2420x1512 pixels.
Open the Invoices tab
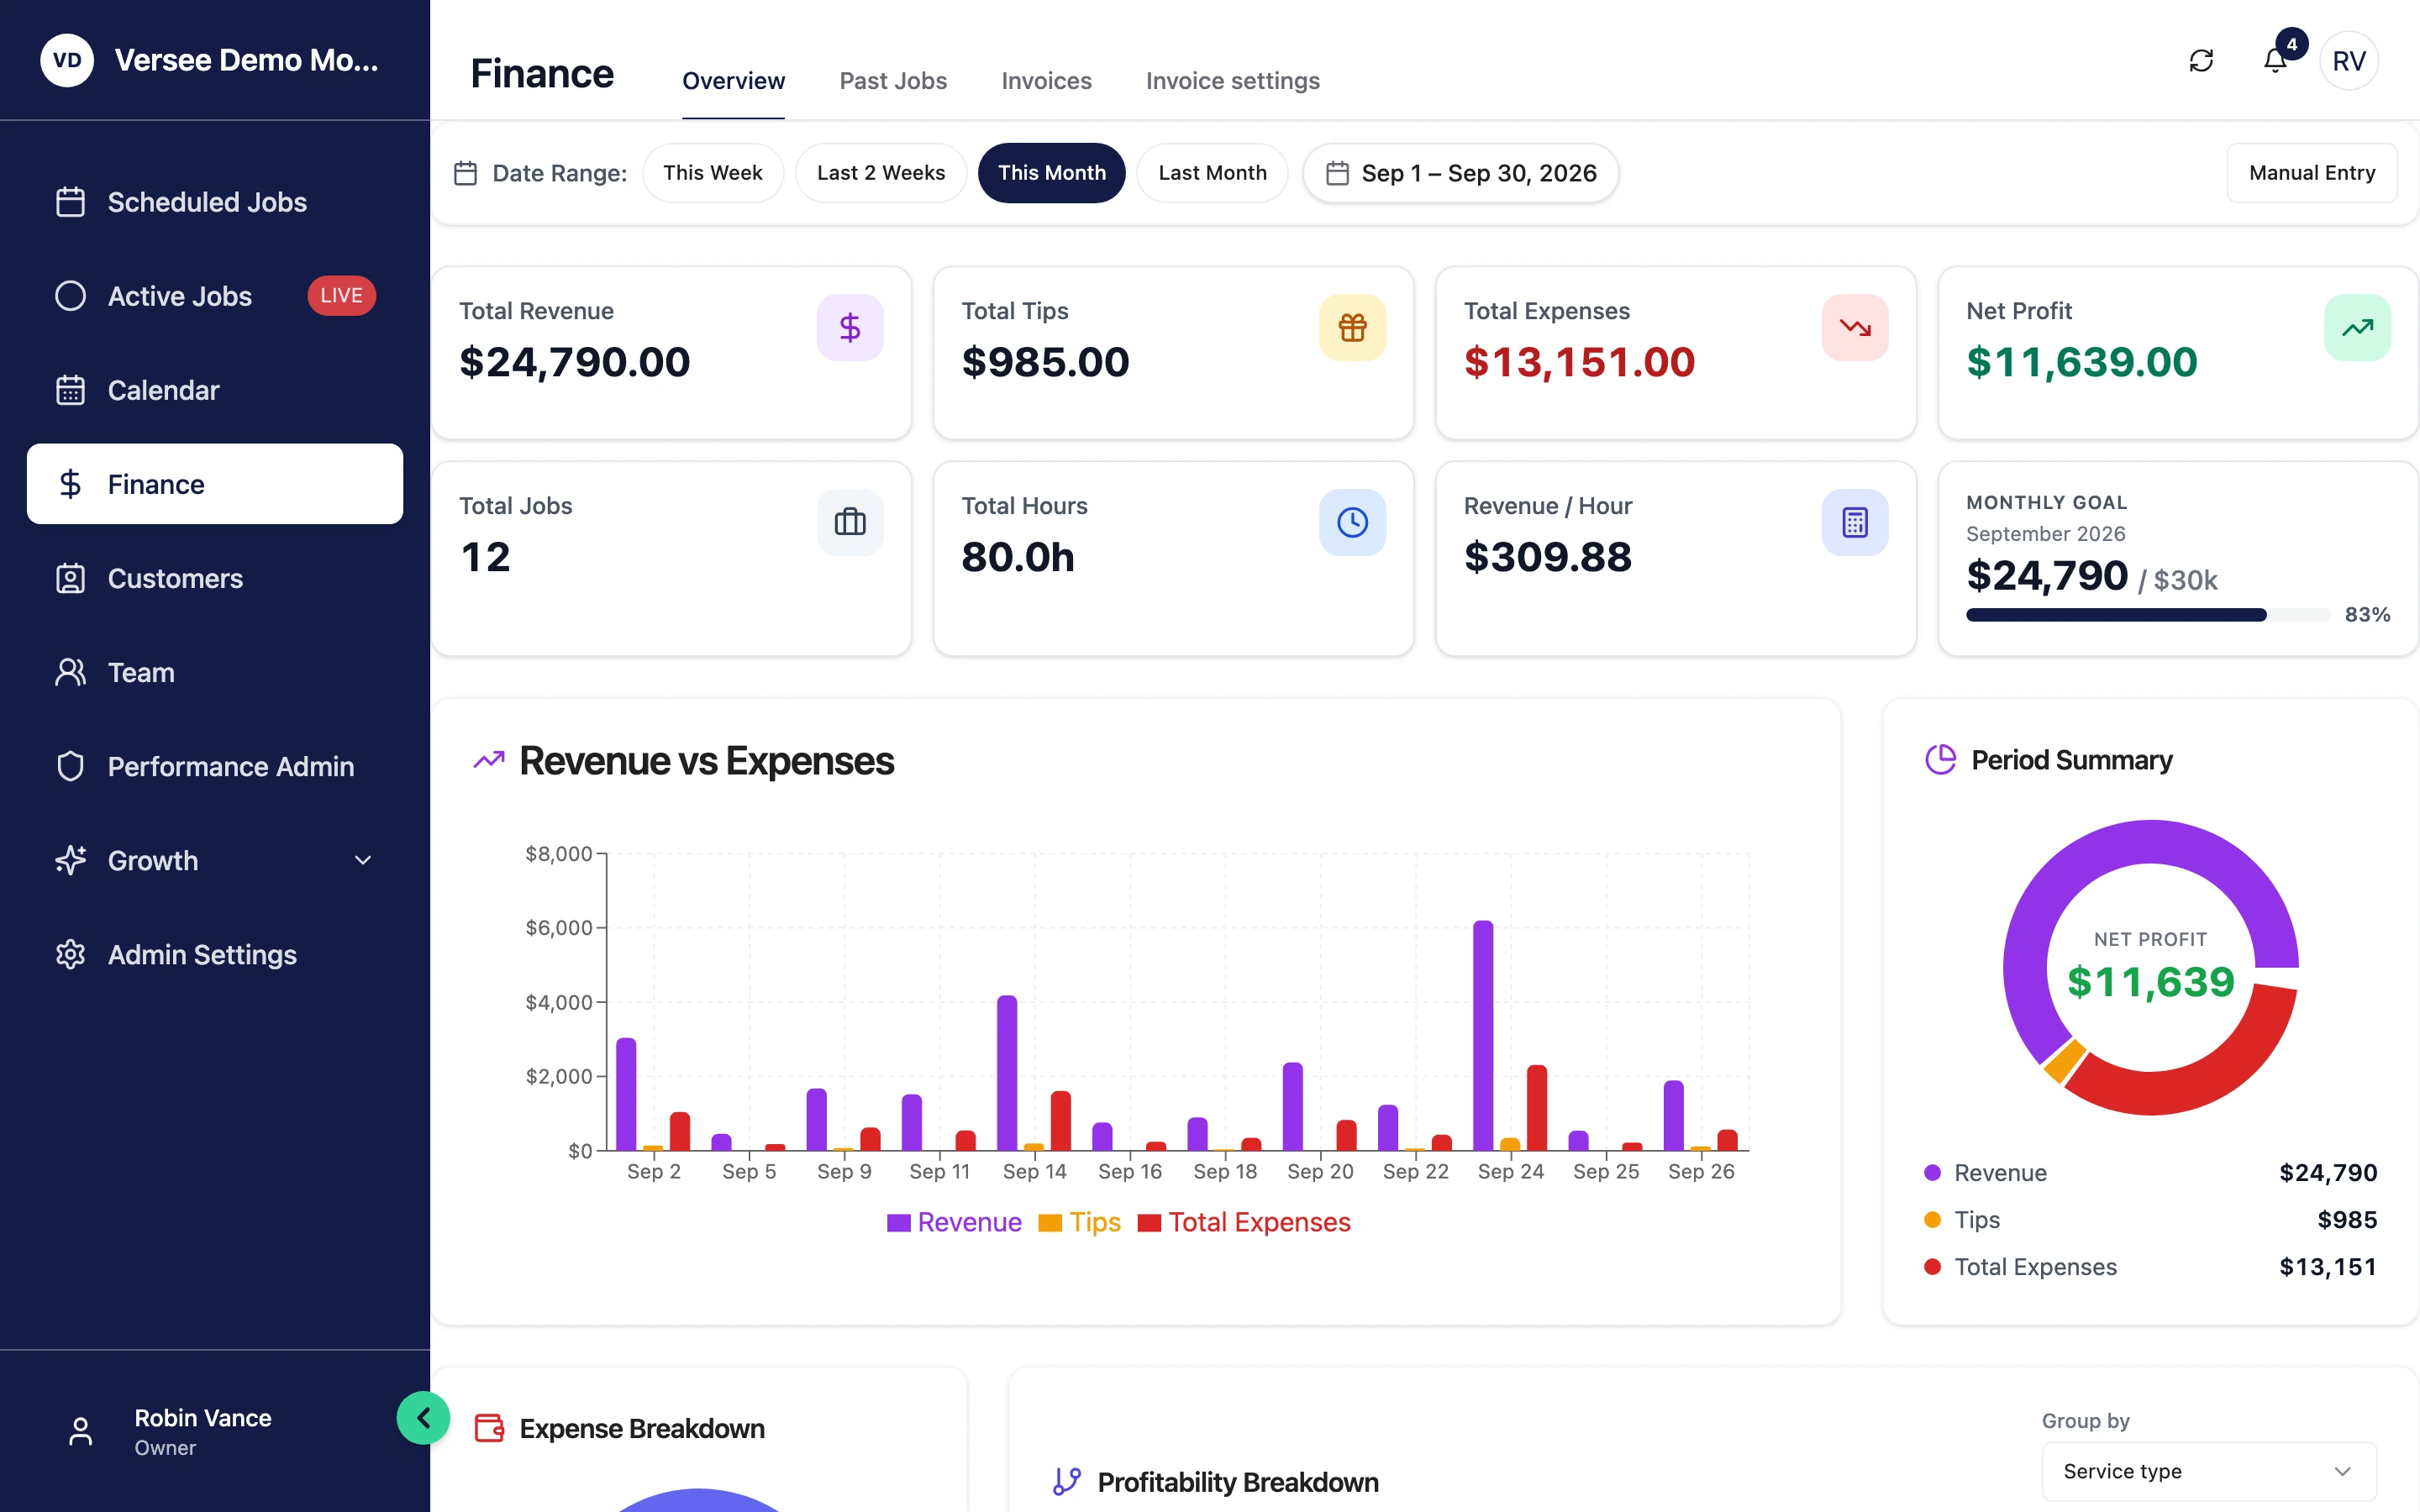[x=1046, y=81]
